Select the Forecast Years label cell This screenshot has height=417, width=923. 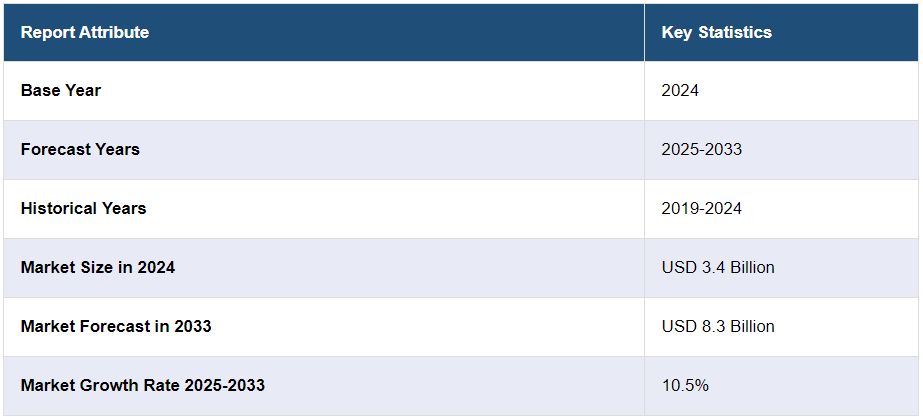pos(80,150)
